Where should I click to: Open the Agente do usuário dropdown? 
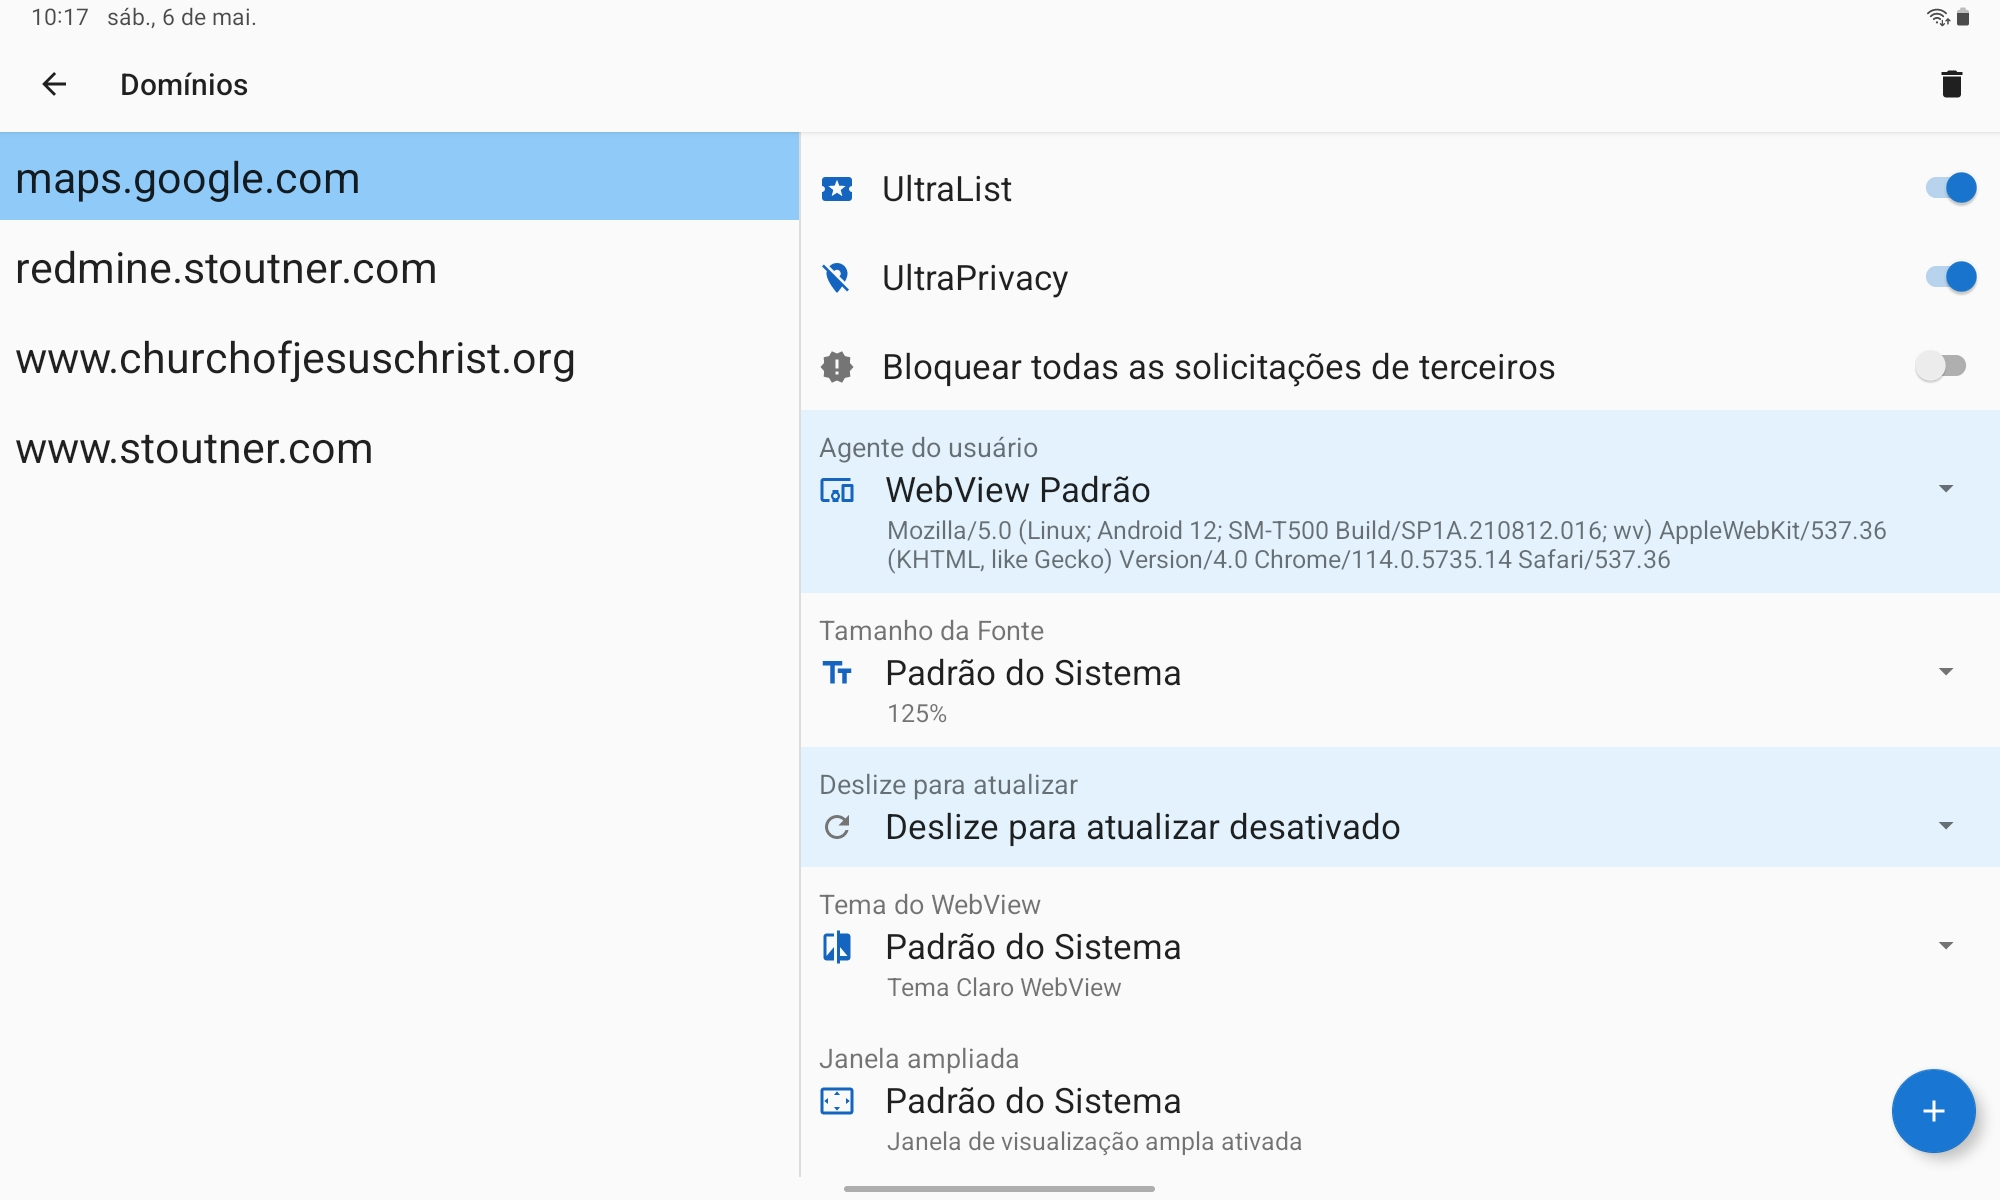tap(1945, 489)
